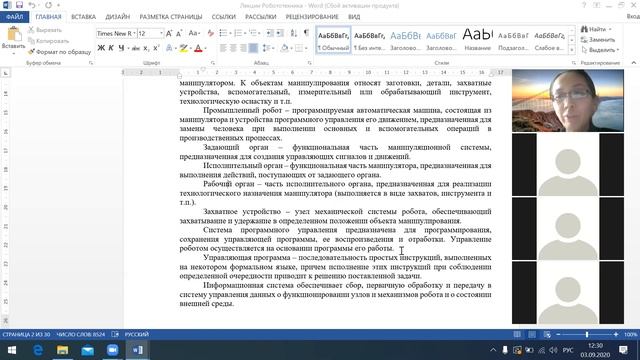640x360 pixels.
Task: Center the paragraph text
Action: coord(233,48)
